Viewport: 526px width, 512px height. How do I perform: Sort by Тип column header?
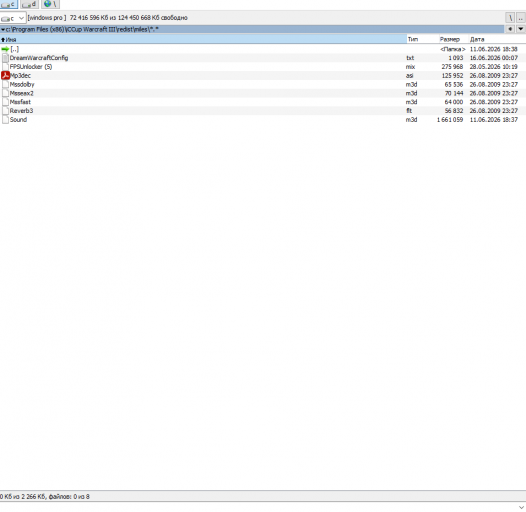point(423,39)
